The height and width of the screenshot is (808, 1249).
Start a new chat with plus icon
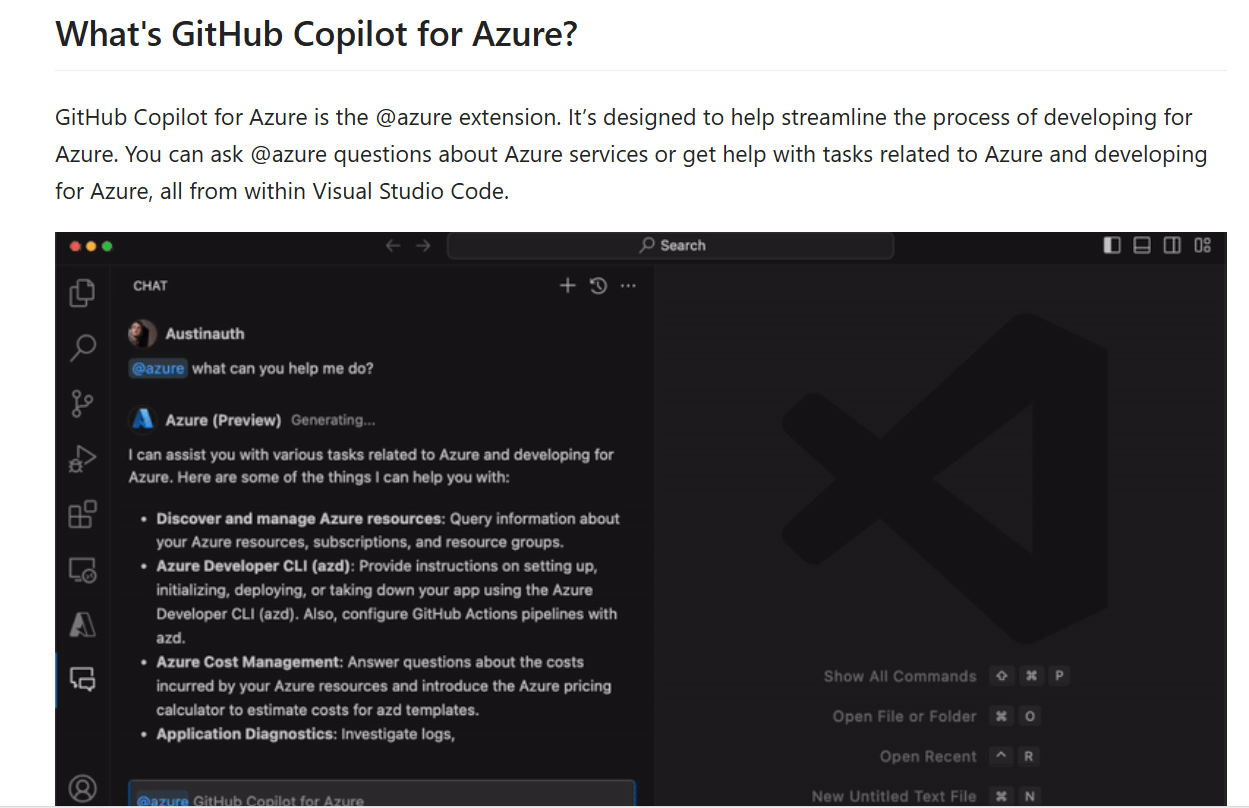click(567, 286)
